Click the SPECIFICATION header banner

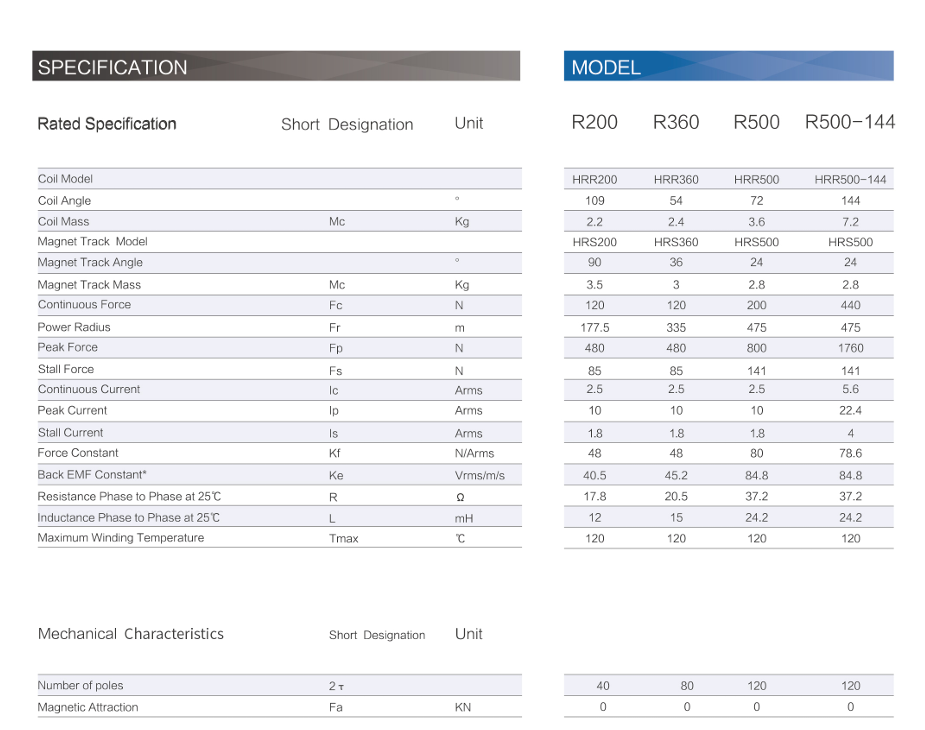(x=275, y=67)
